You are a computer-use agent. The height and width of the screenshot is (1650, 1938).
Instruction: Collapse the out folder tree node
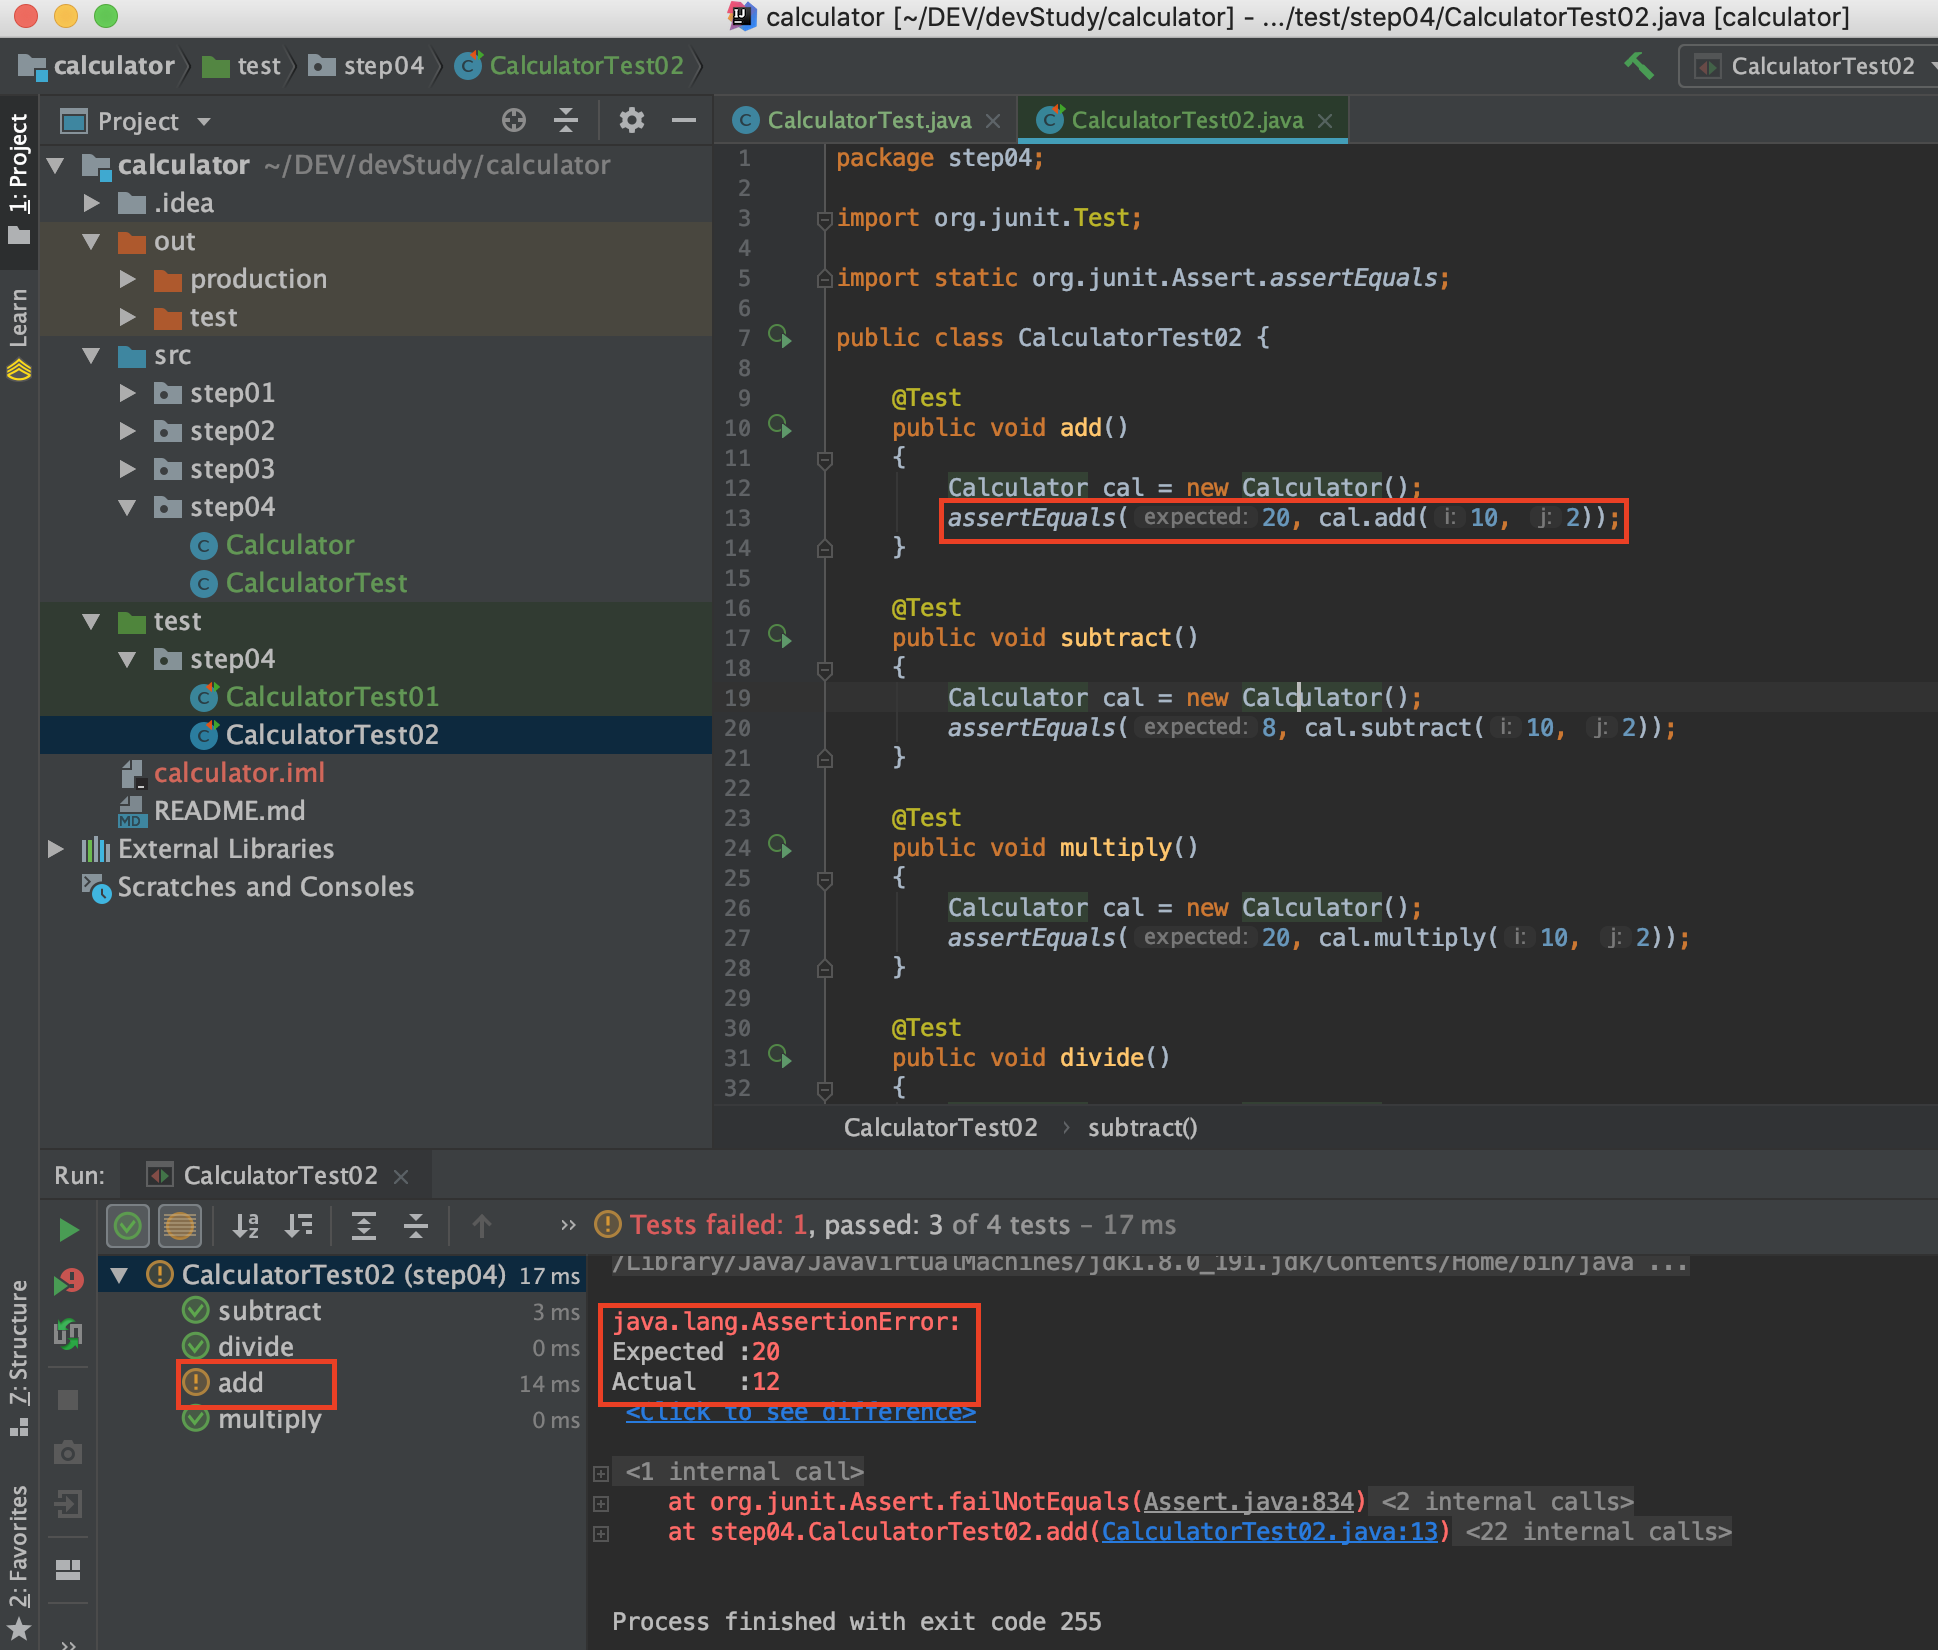tap(91, 241)
